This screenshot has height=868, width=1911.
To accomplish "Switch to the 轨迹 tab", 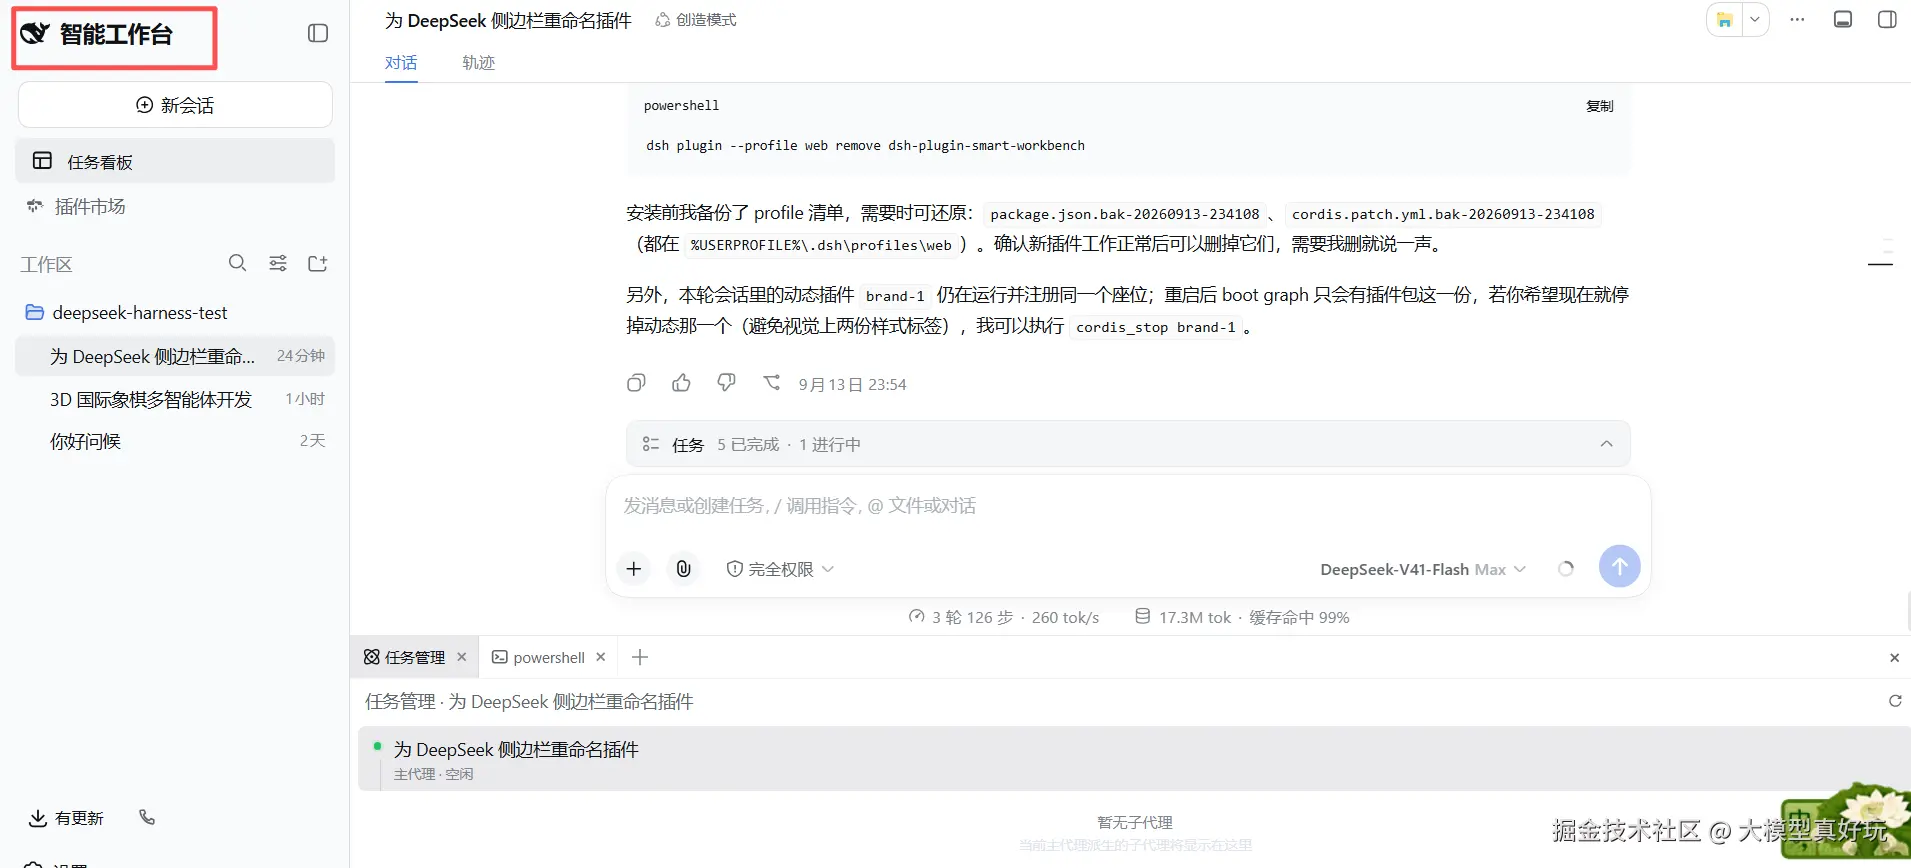I will (478, 62).
